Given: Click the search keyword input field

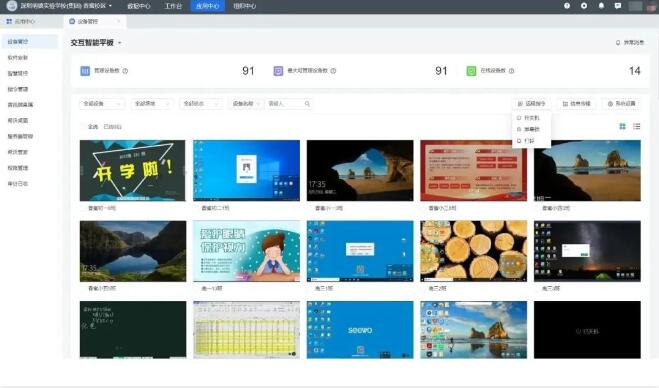Looking at the screenshot, I should pyautogui.click(x=285, y=104).
